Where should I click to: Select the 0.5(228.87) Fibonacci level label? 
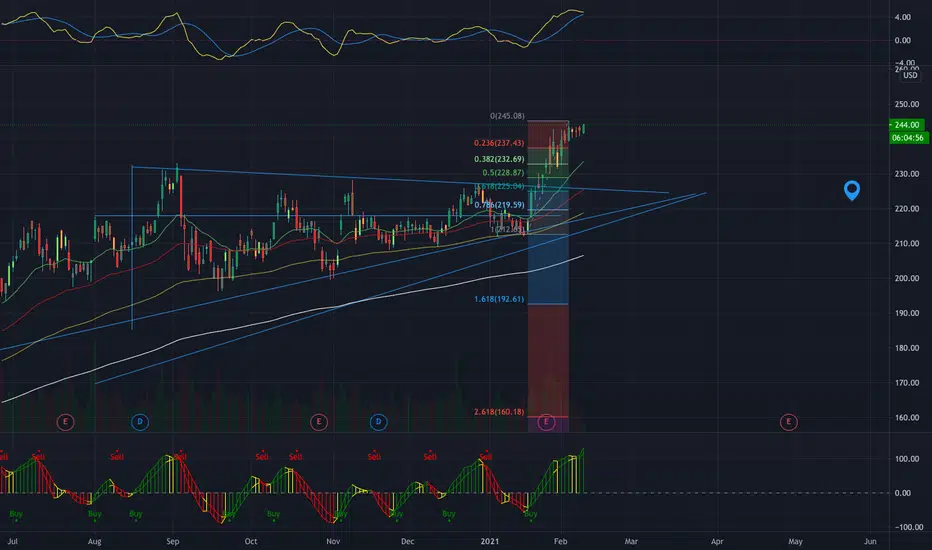click(x=503, y=173)
